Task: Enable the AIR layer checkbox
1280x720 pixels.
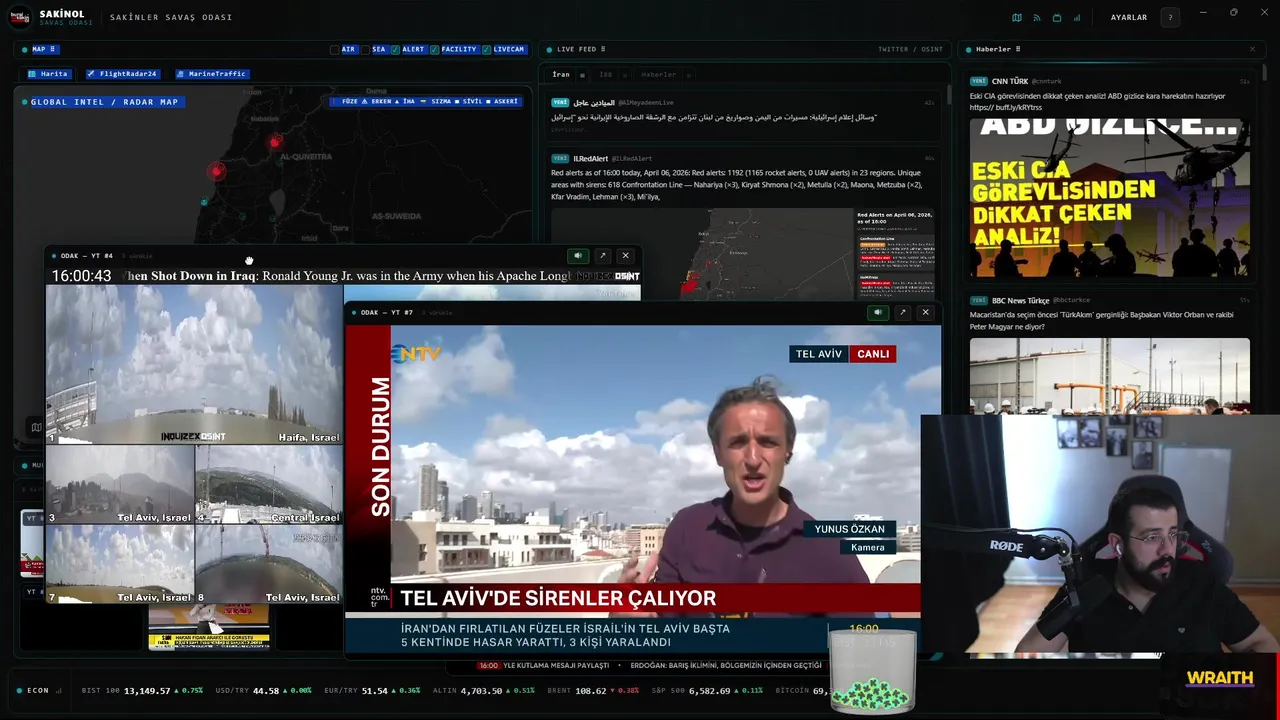Action: tap(335, 49)
